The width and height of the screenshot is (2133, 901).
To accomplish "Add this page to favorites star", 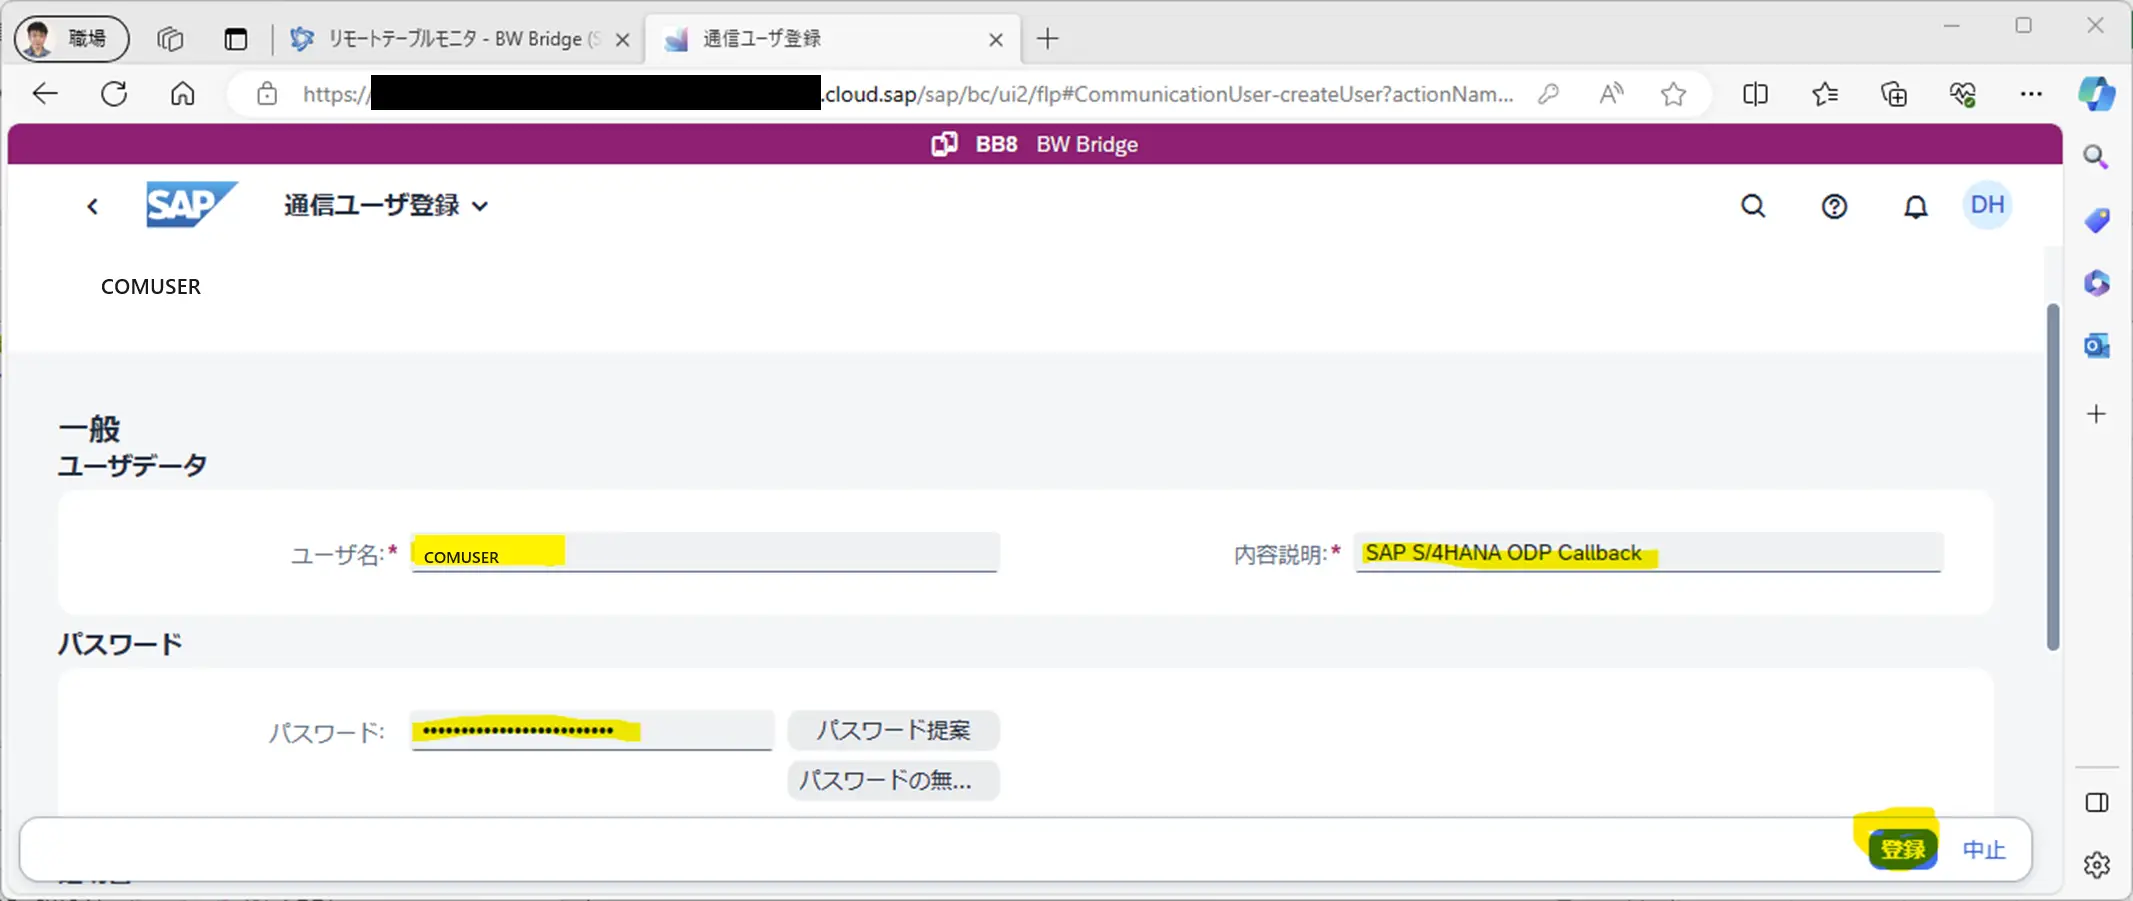I will [x=1673, y=94].
